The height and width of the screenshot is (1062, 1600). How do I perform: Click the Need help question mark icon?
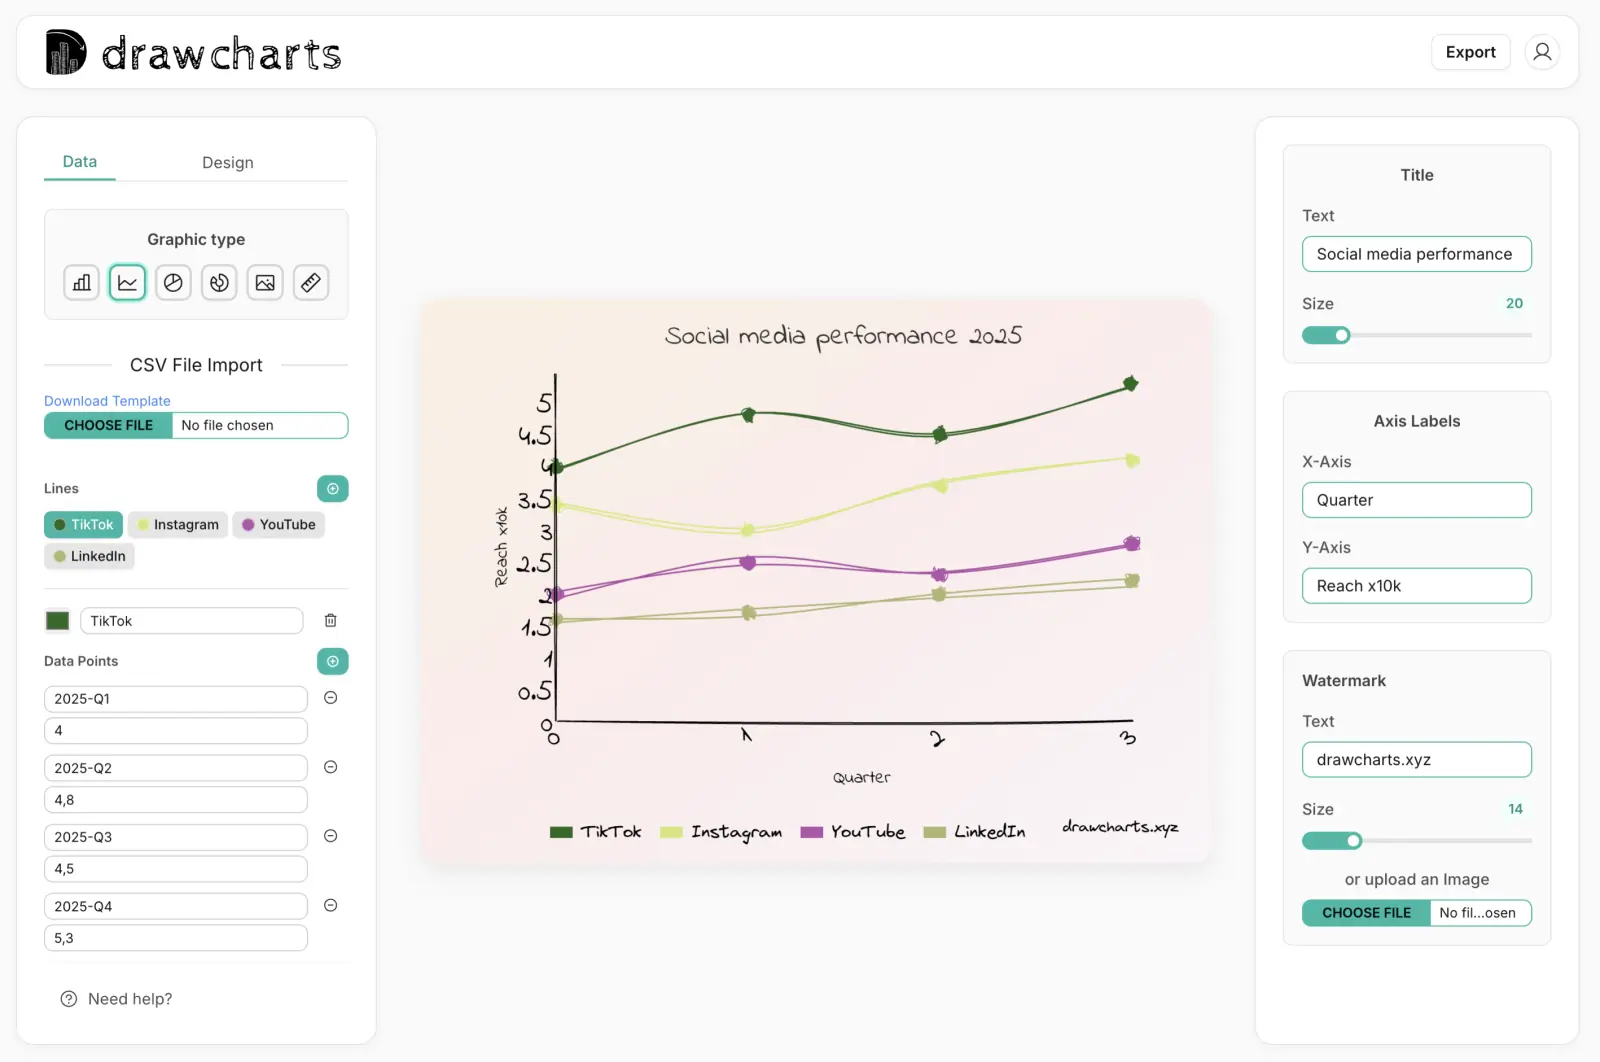click(x=68, y=998)
